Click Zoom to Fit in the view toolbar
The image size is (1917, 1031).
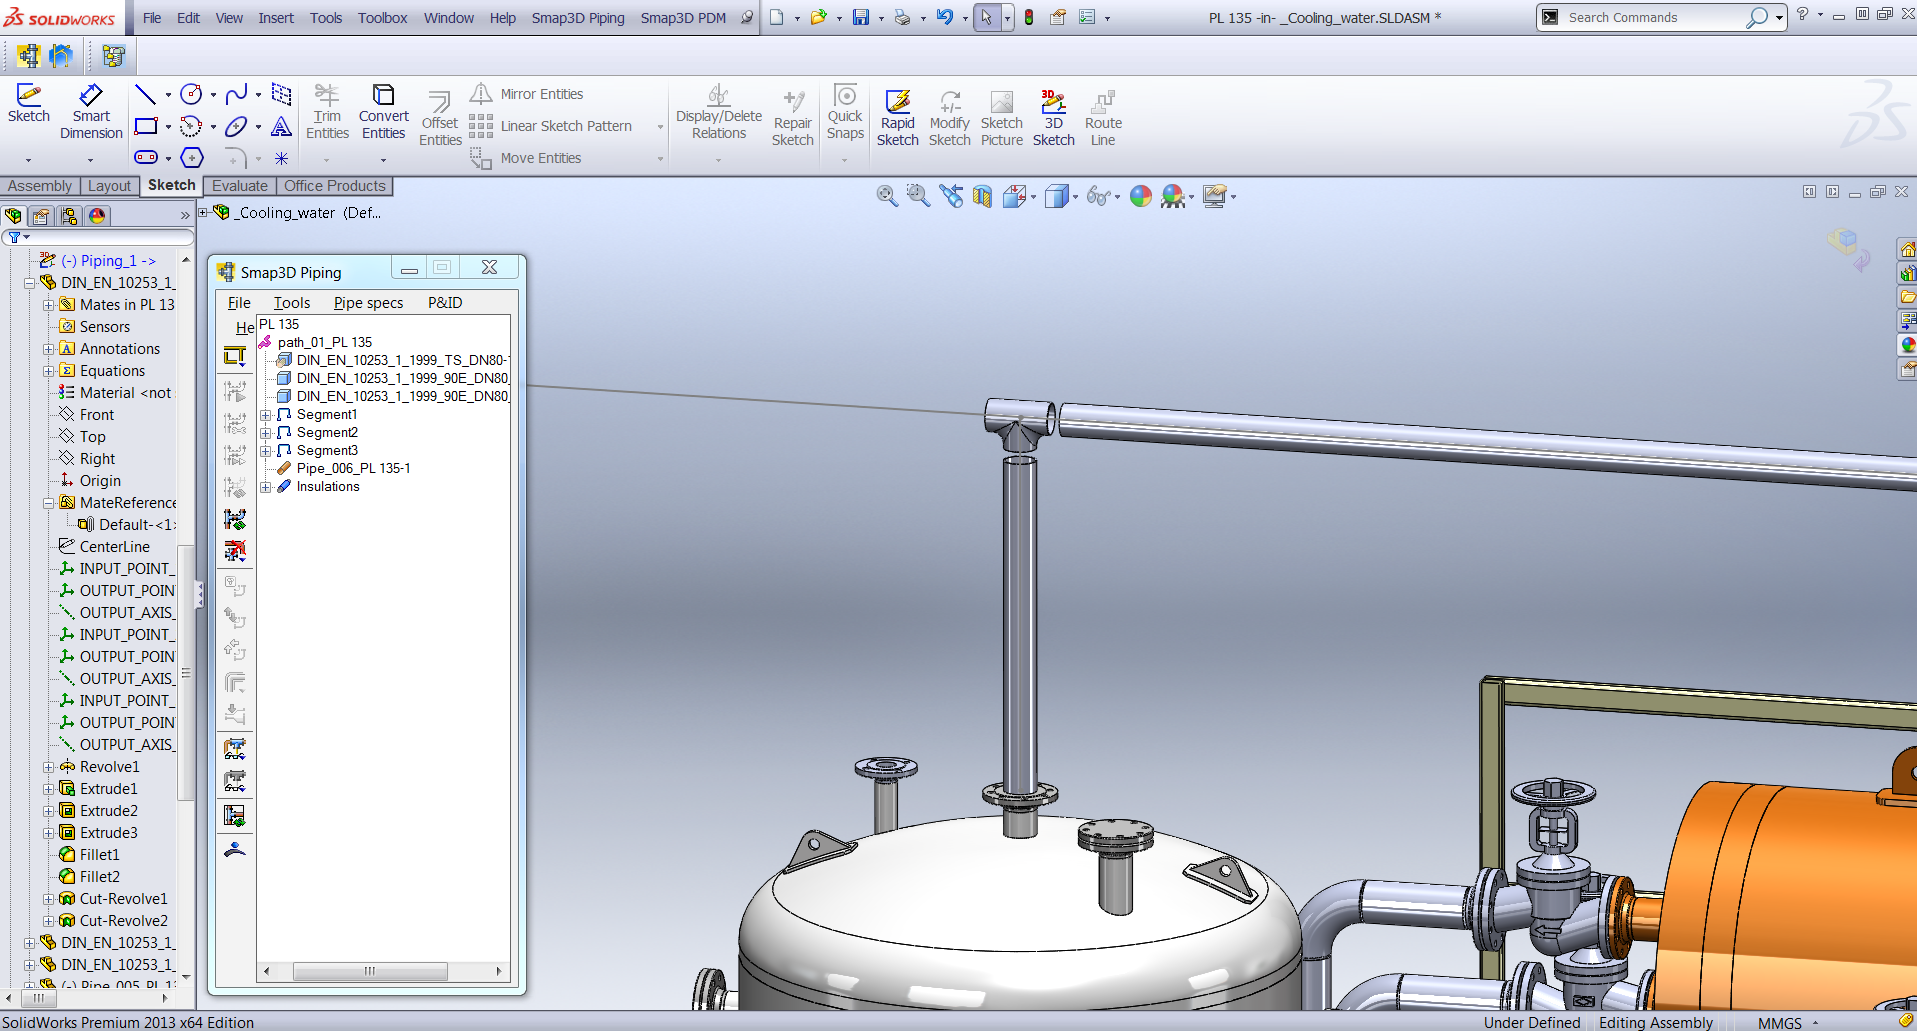885,196
